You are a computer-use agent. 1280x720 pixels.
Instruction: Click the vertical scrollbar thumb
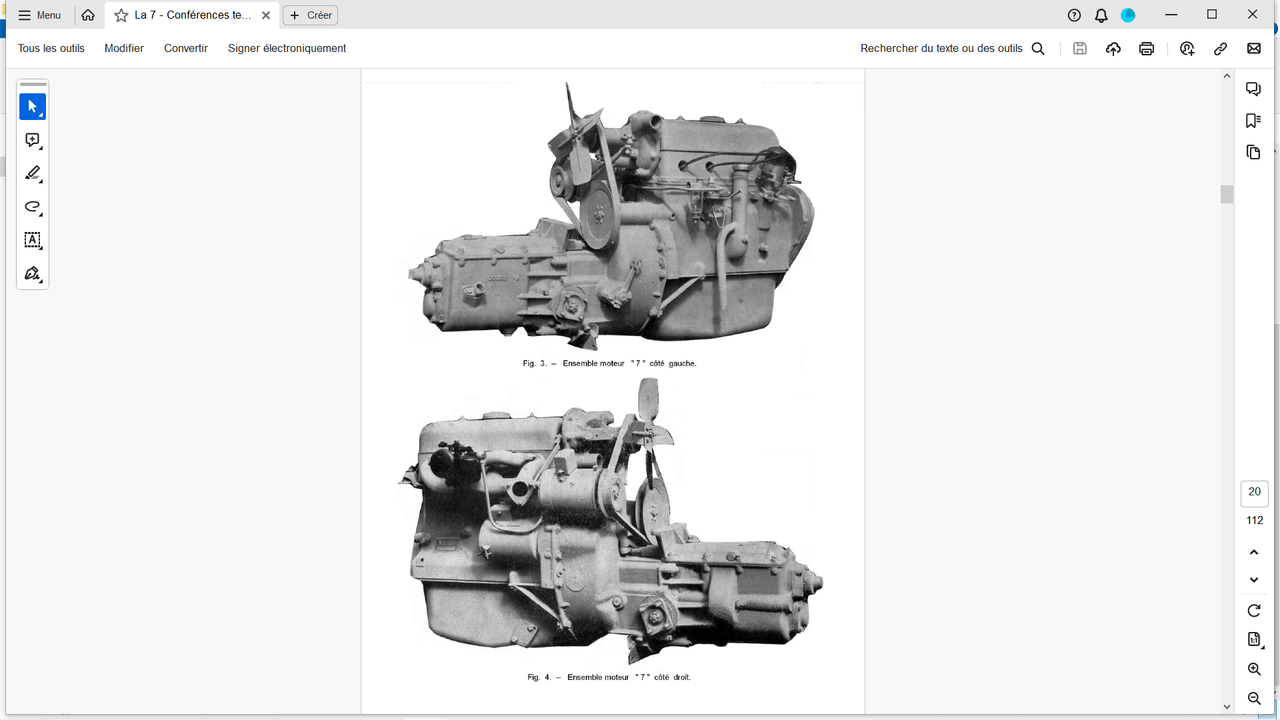(1227, 194)
